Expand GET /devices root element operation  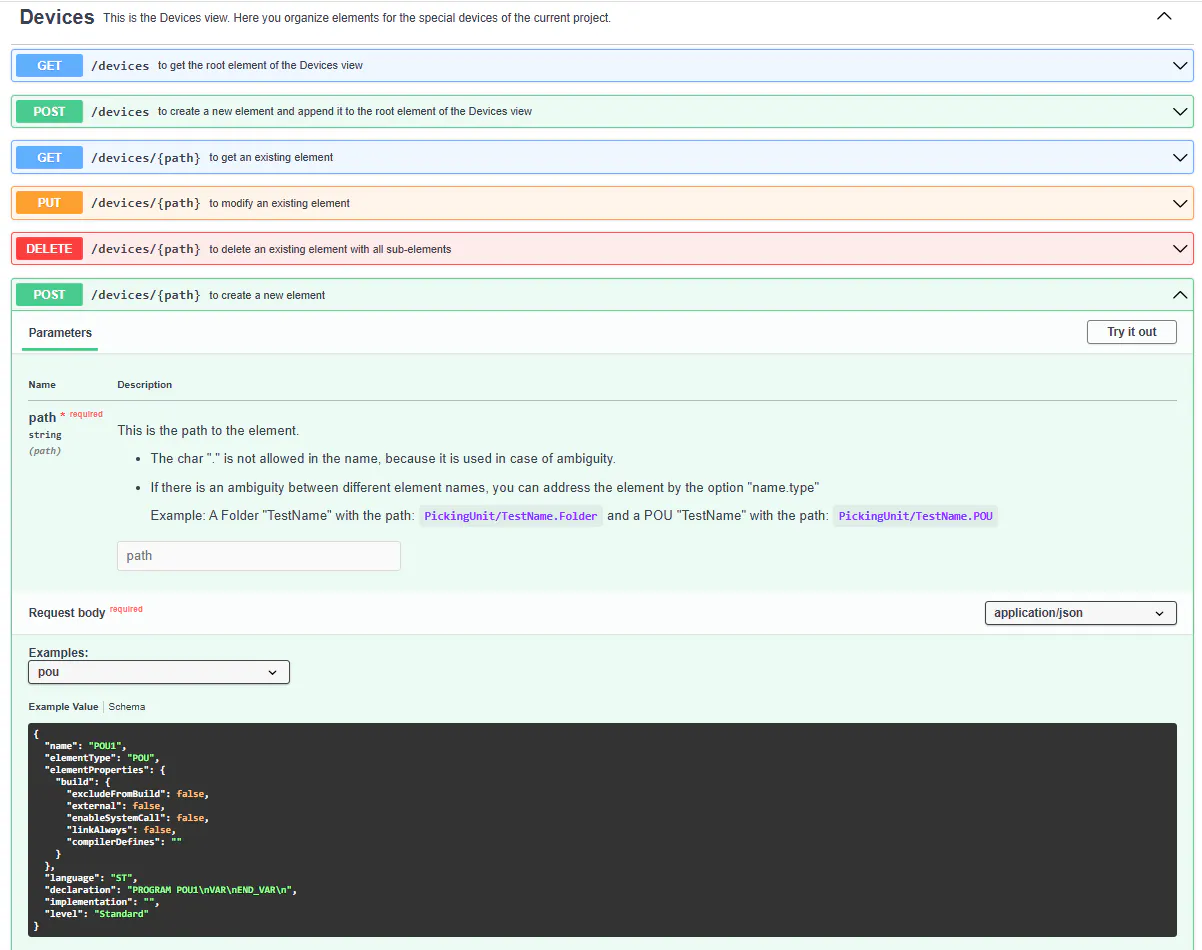pyautogui.click(x=1180, y=65)
